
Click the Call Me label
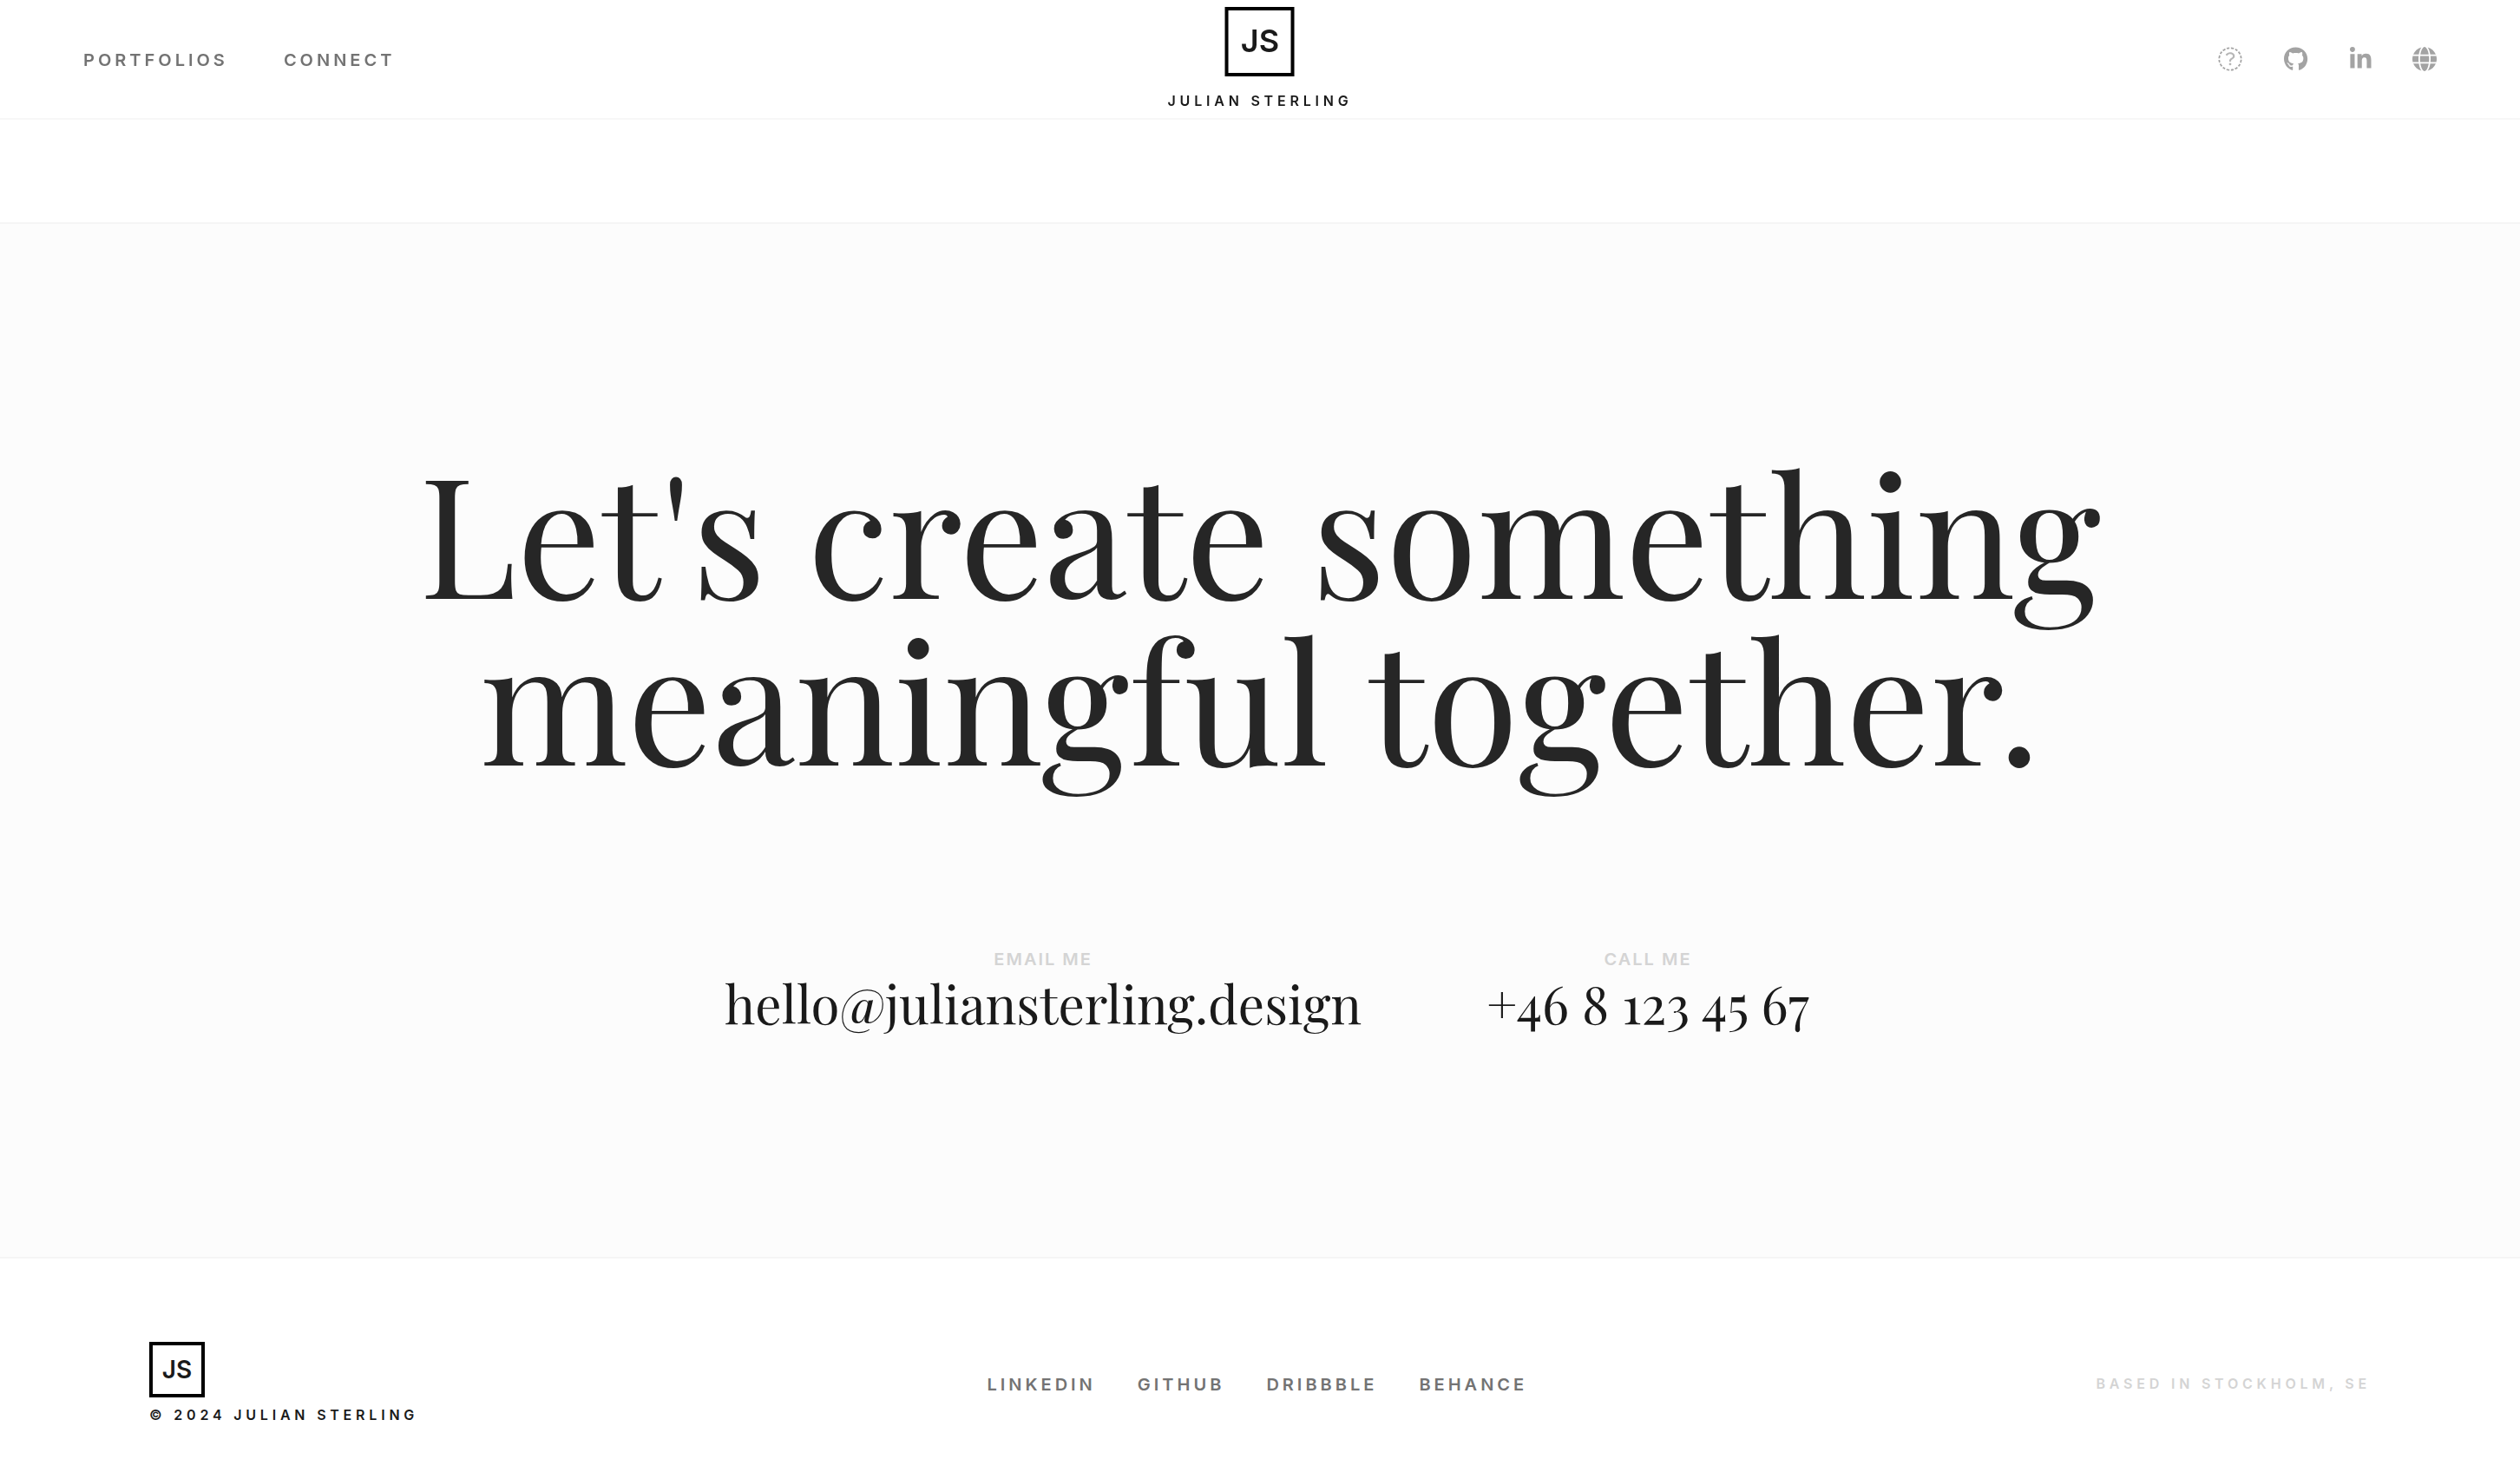pyautogui.click(x=1647, y=959)
